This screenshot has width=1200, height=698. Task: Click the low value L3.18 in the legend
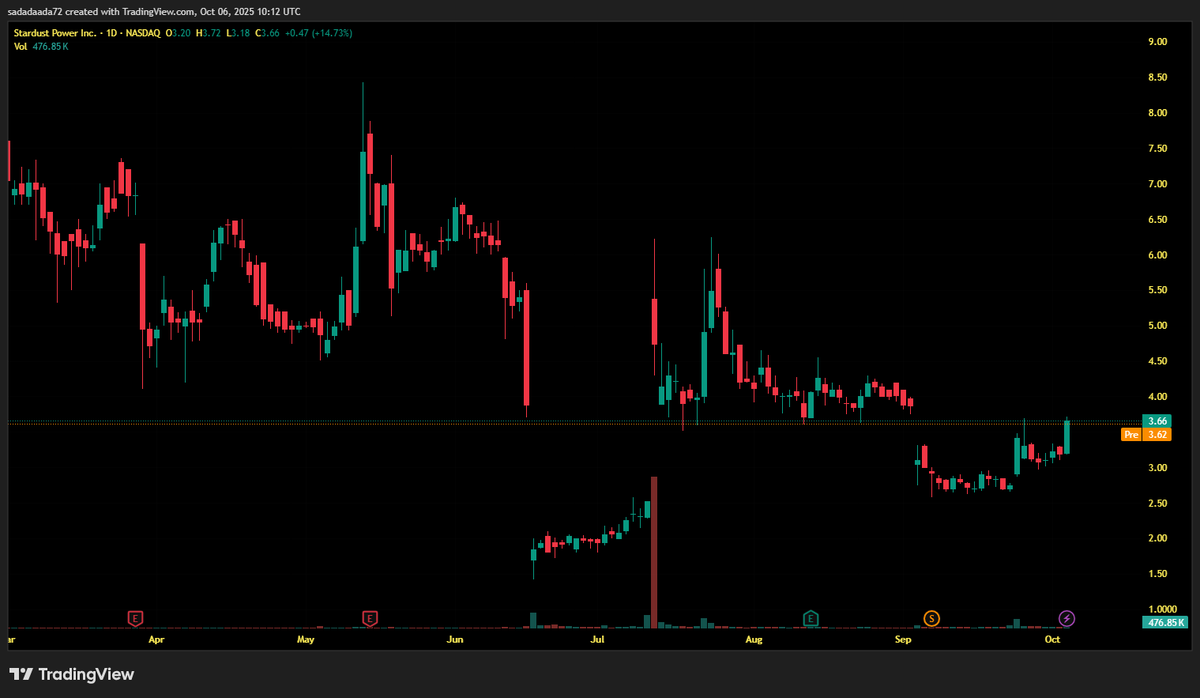pyautogui.click(x=237, y=33)
